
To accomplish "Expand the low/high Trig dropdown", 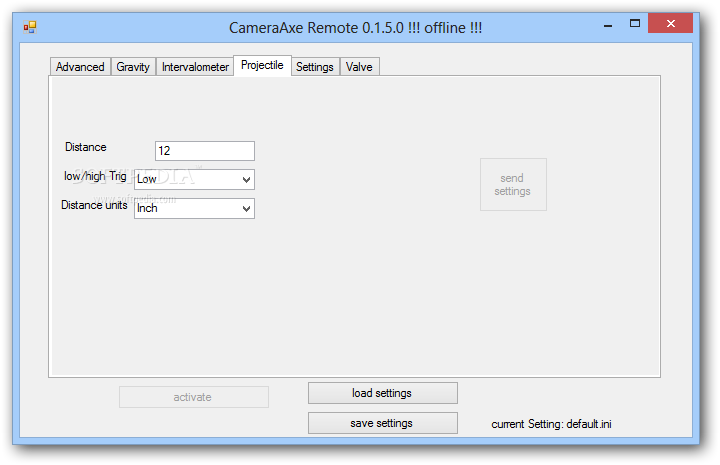I will click(x=194, y=179).
